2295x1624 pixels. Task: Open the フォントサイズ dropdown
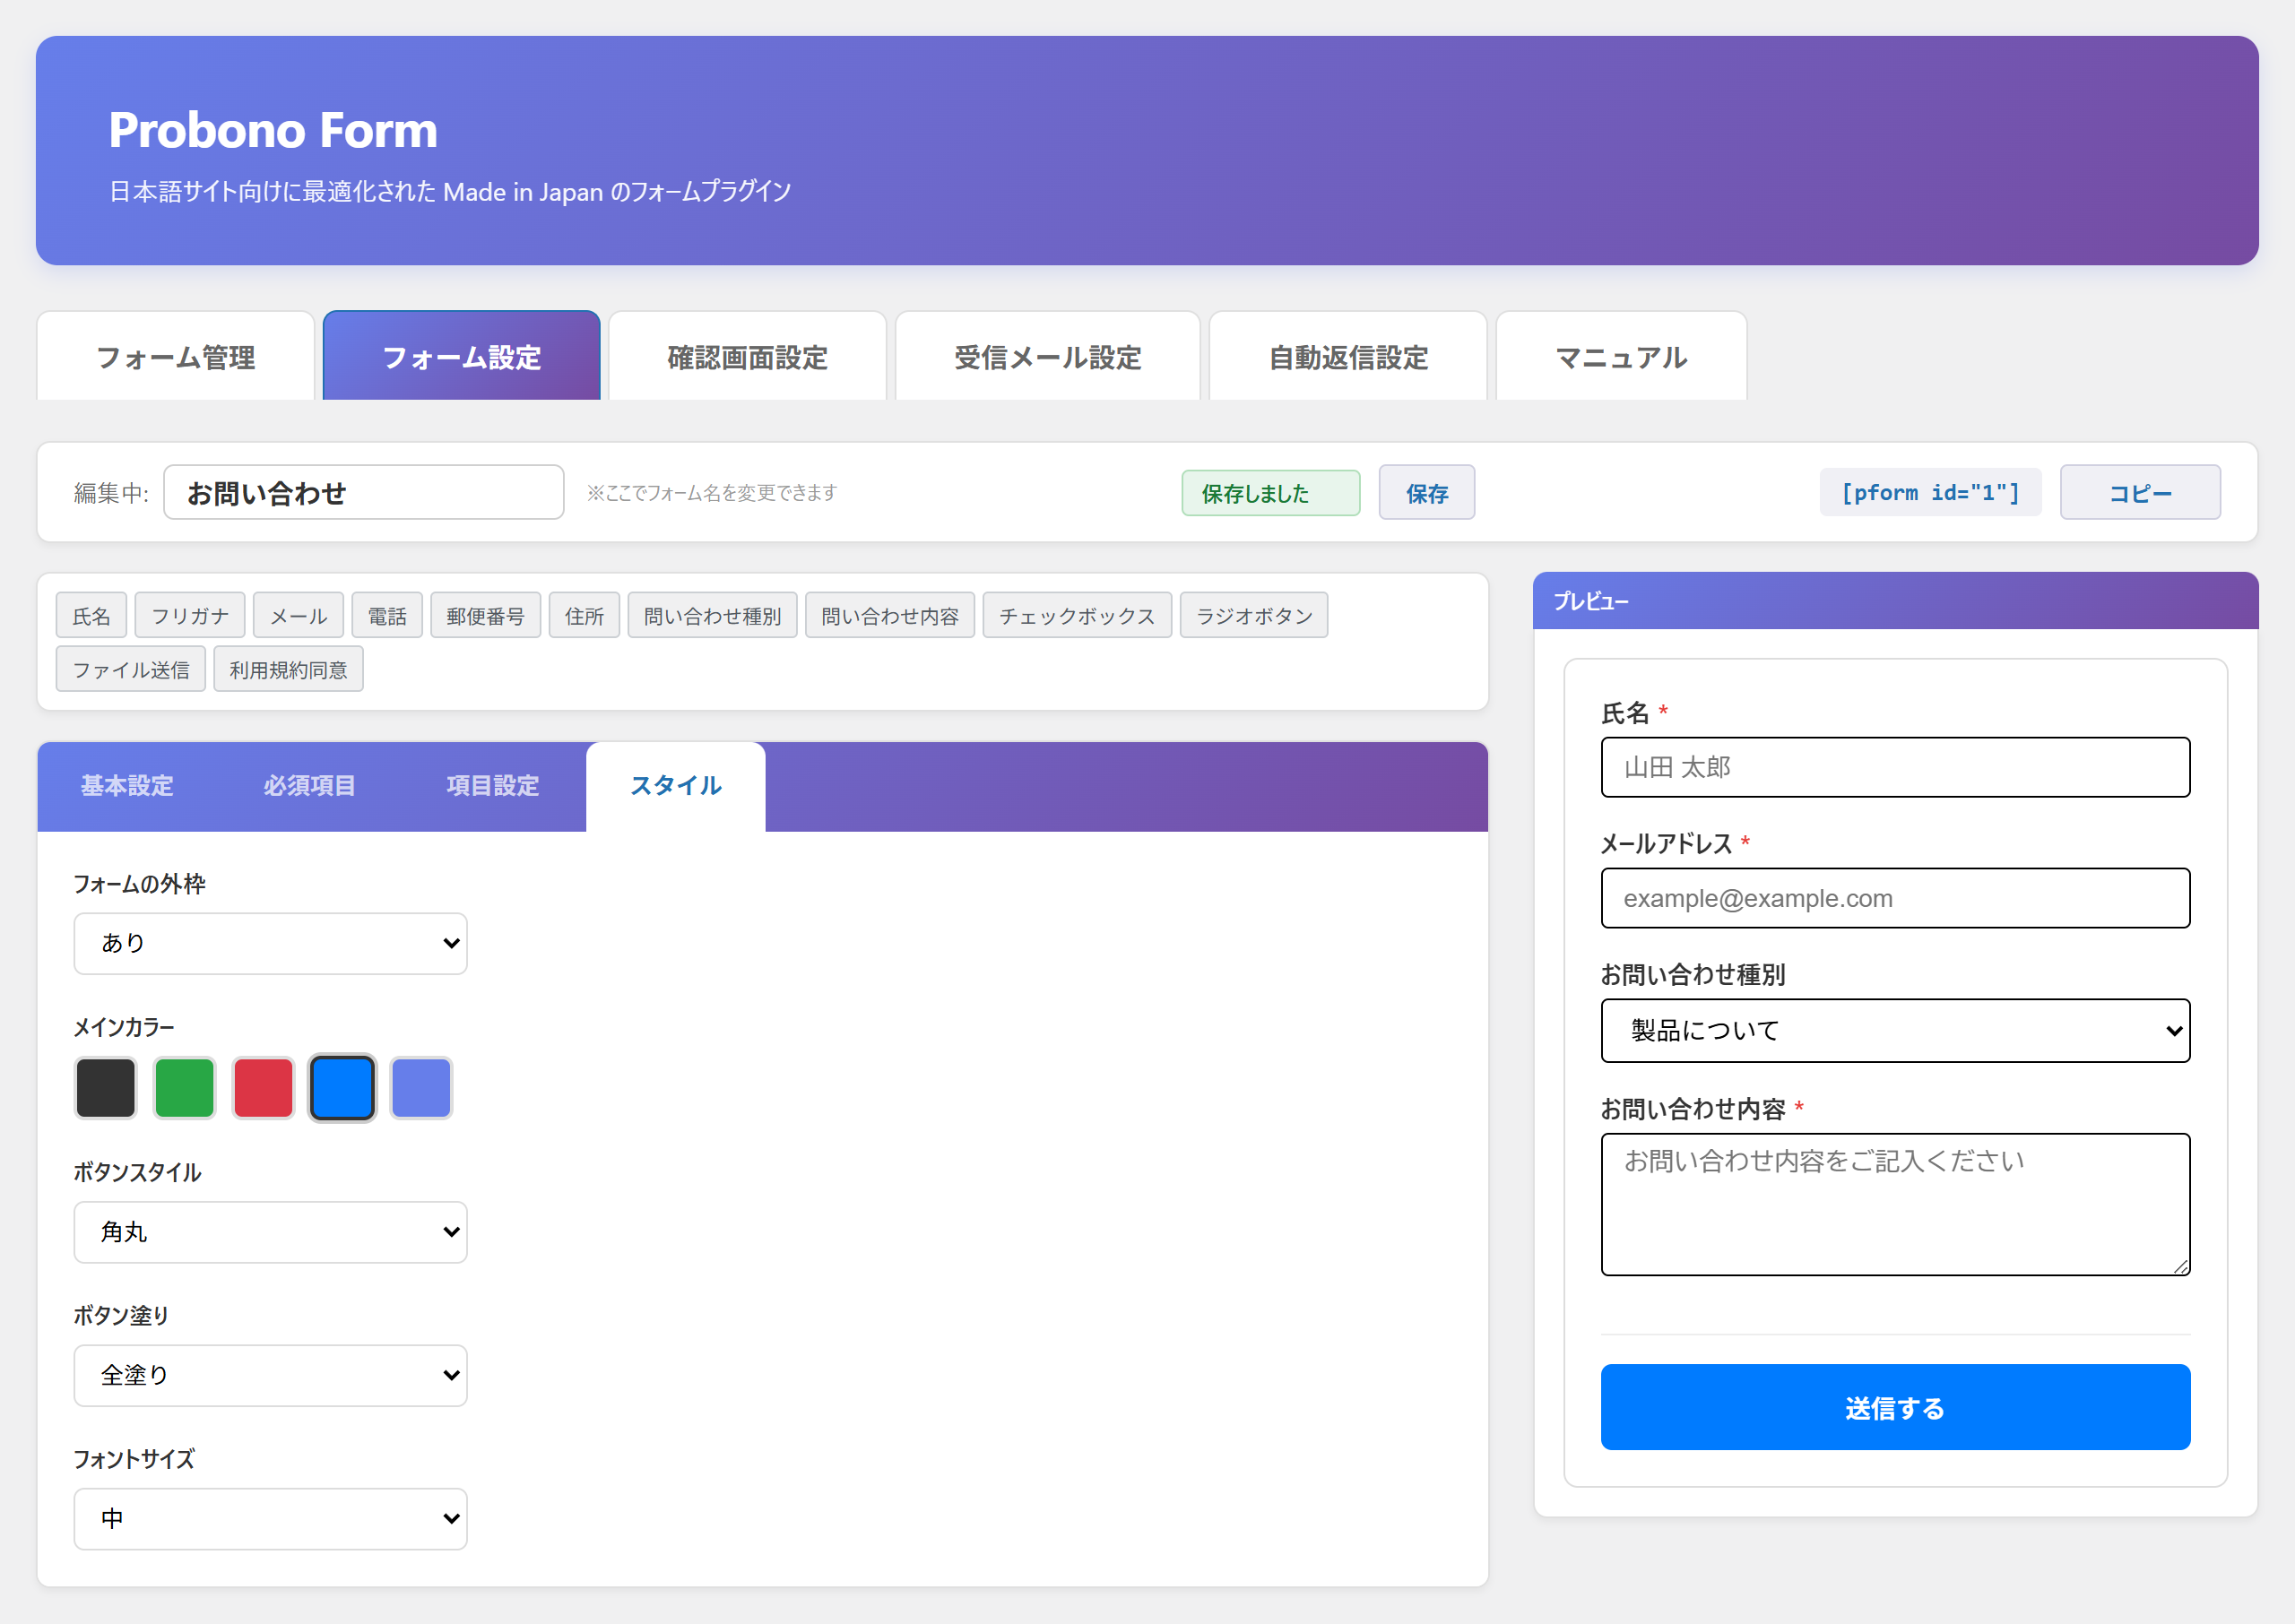[x=271, y=1519]
